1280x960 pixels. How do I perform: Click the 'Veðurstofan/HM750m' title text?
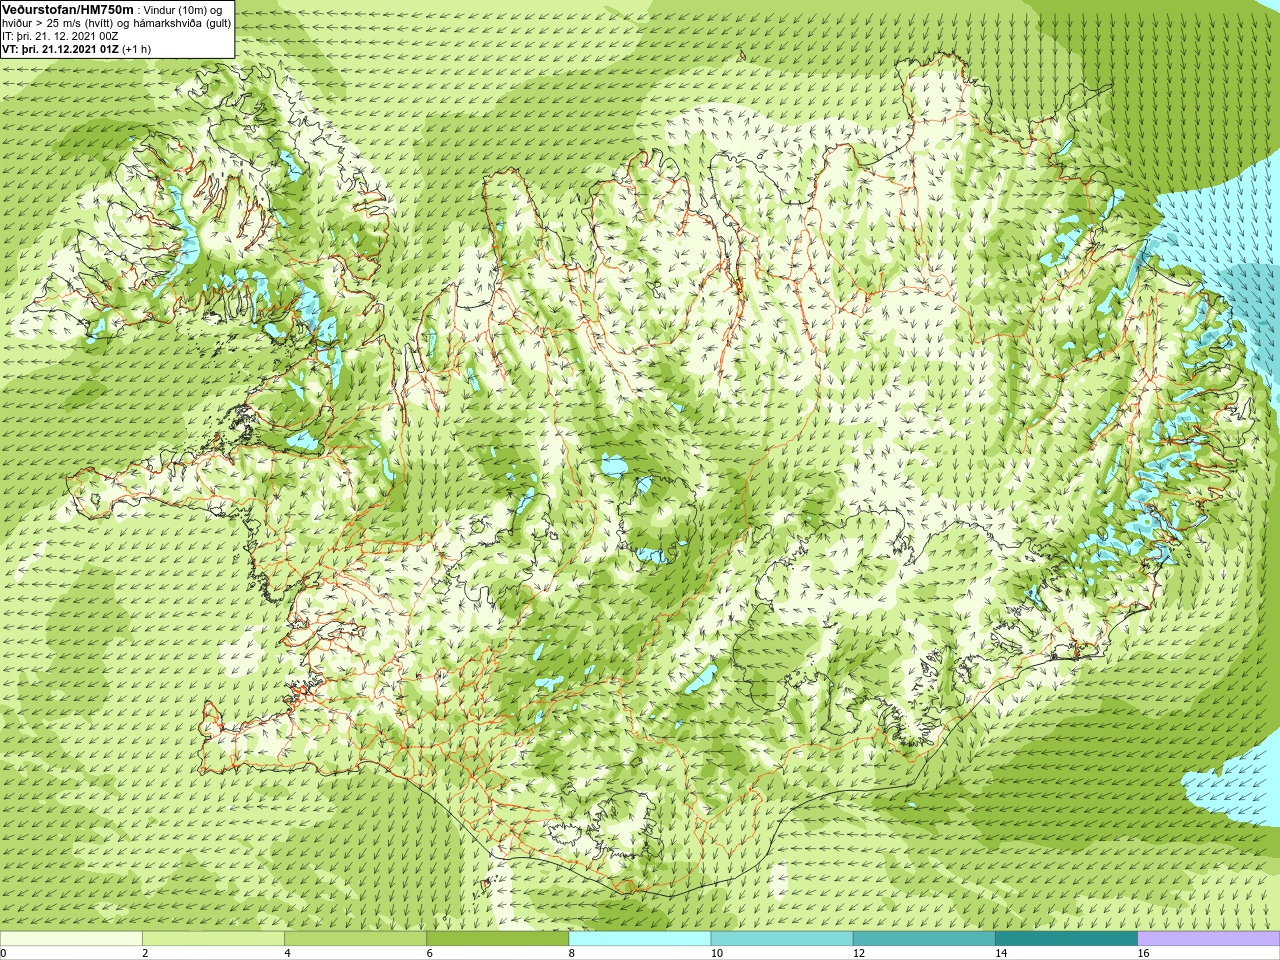tap(68, 9)
